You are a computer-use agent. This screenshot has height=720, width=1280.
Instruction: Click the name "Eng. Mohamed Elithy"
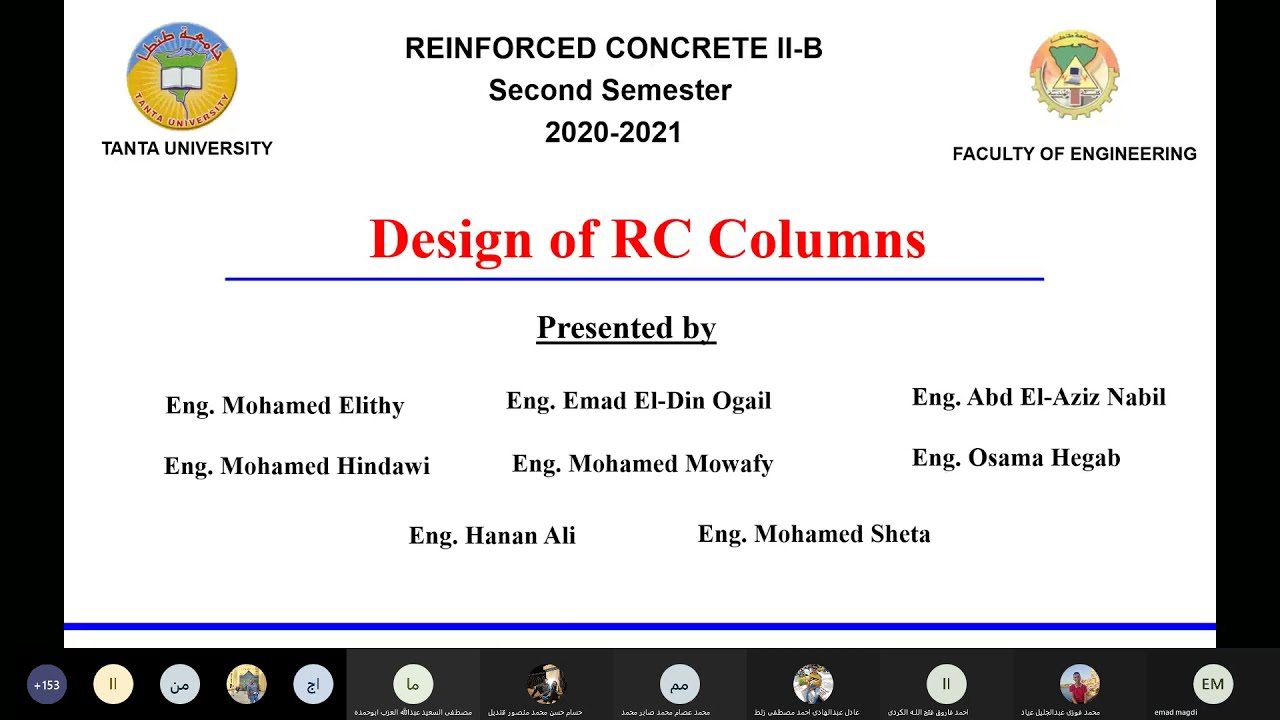tap(285, 406)
